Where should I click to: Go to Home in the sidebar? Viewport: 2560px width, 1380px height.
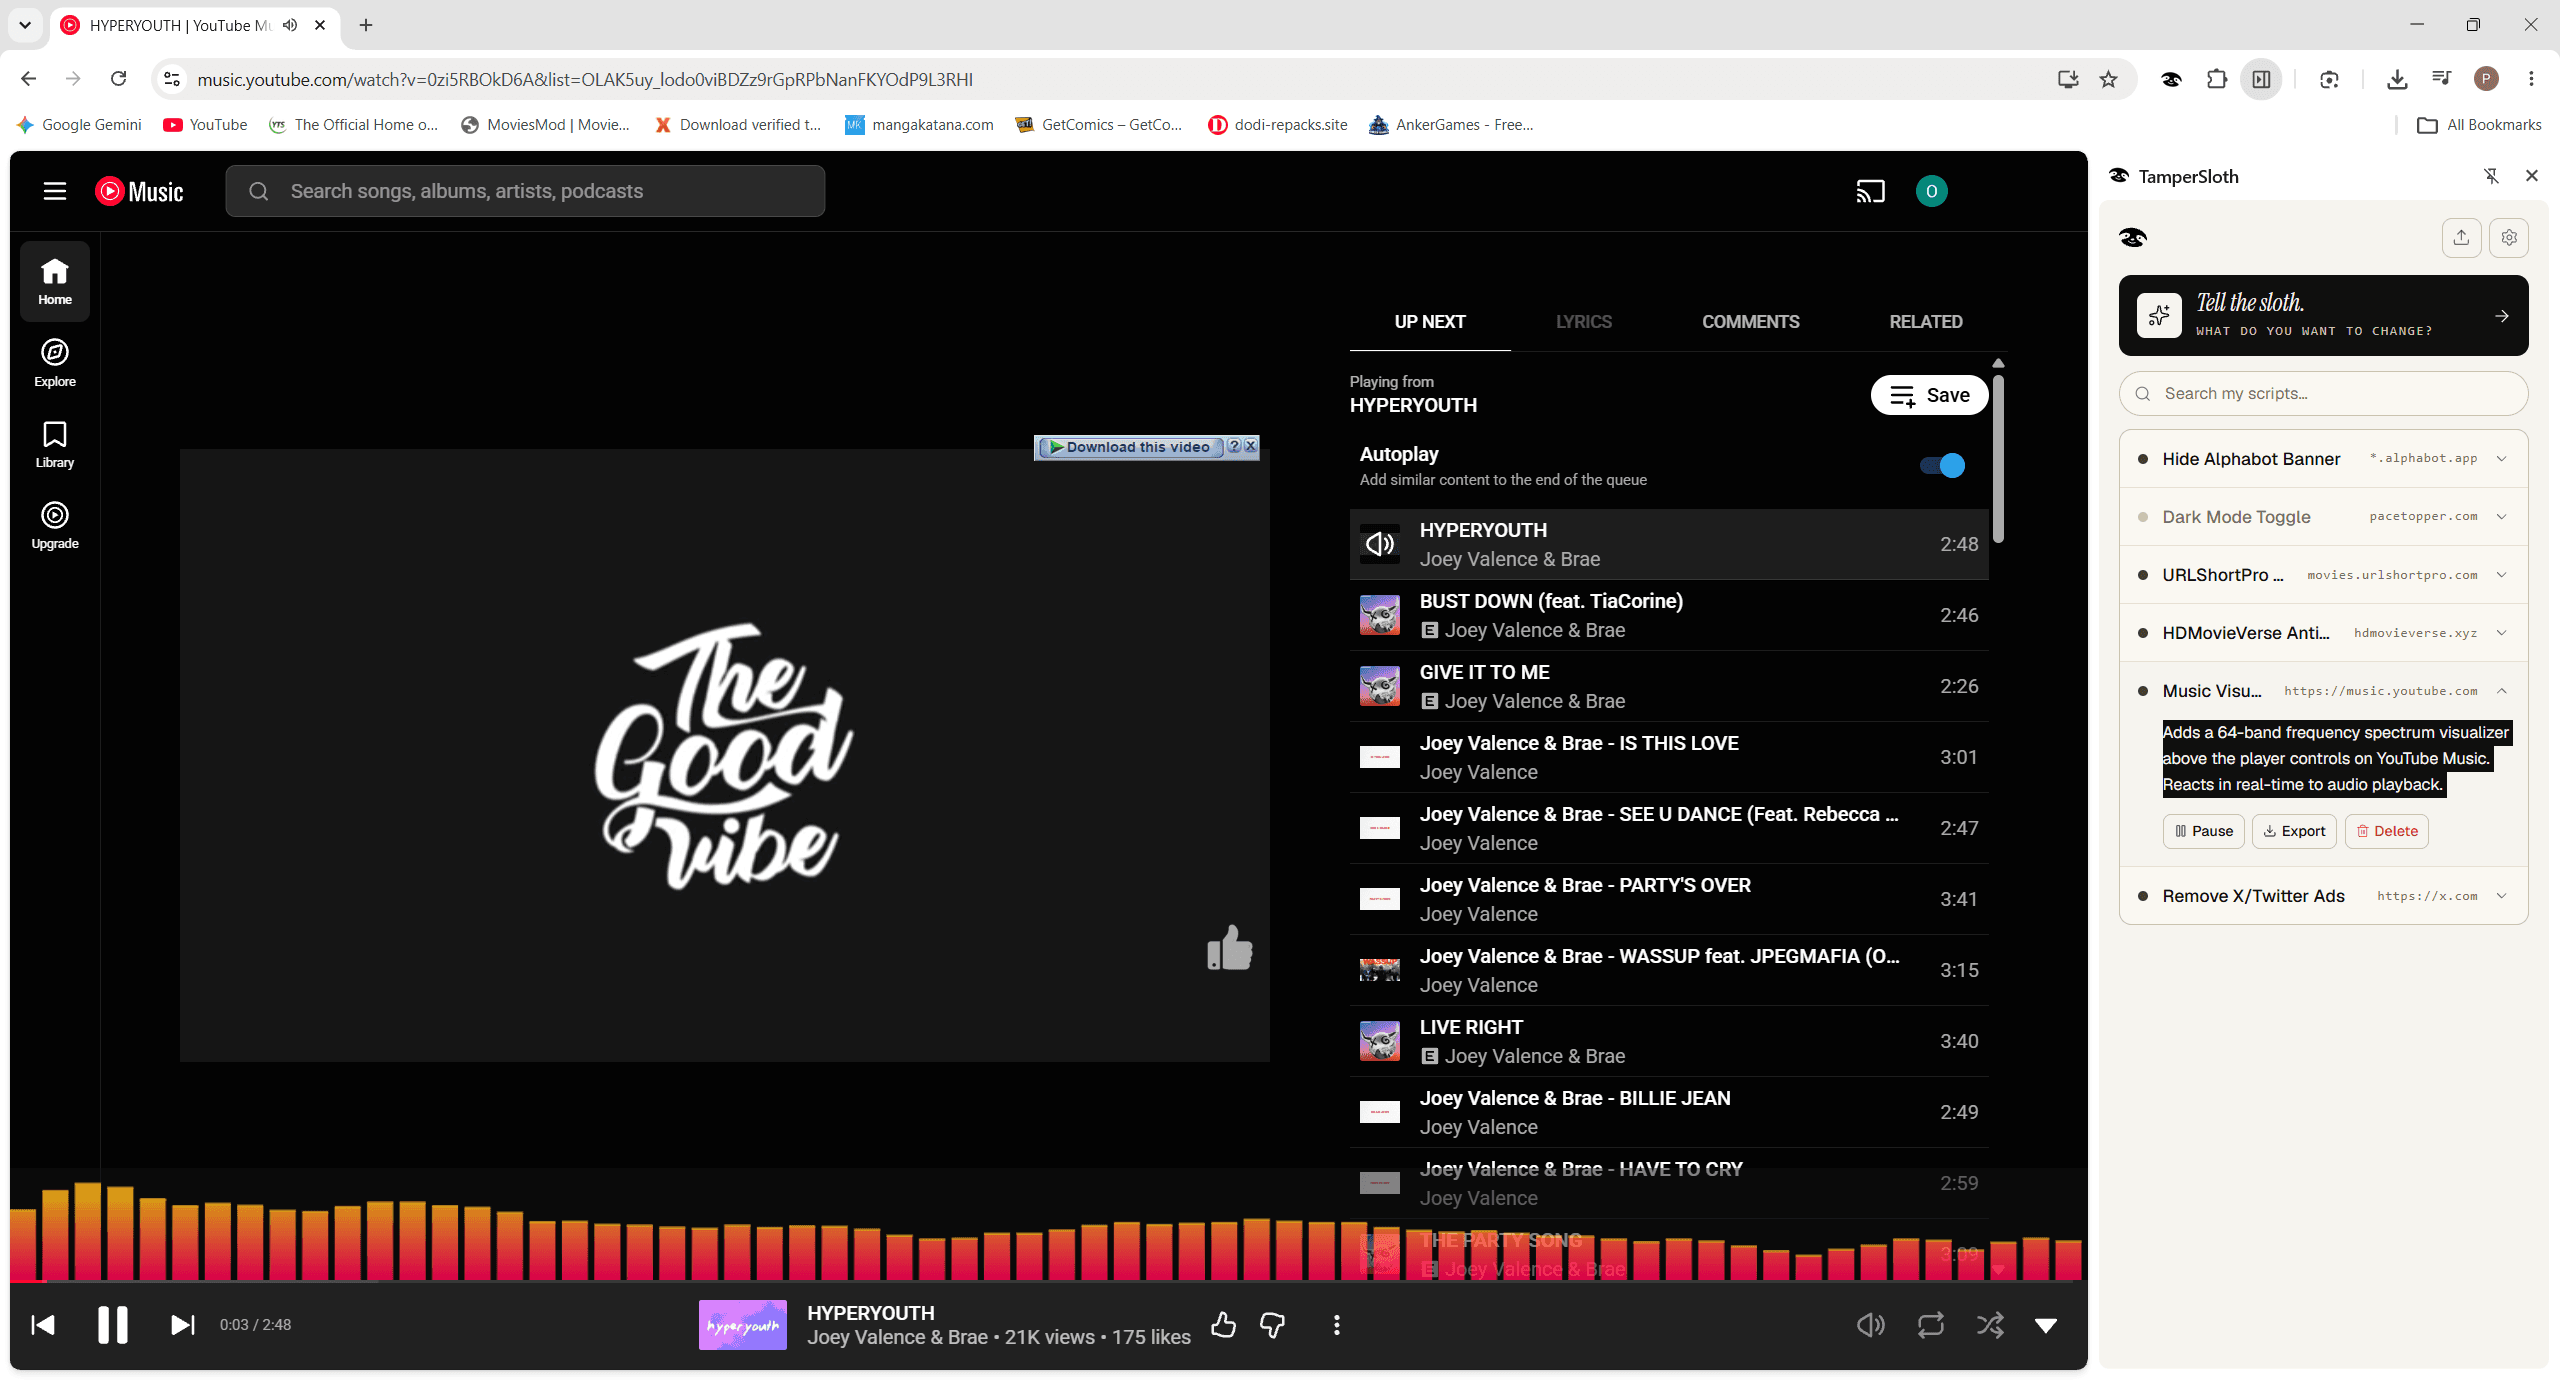coord(55,281)
